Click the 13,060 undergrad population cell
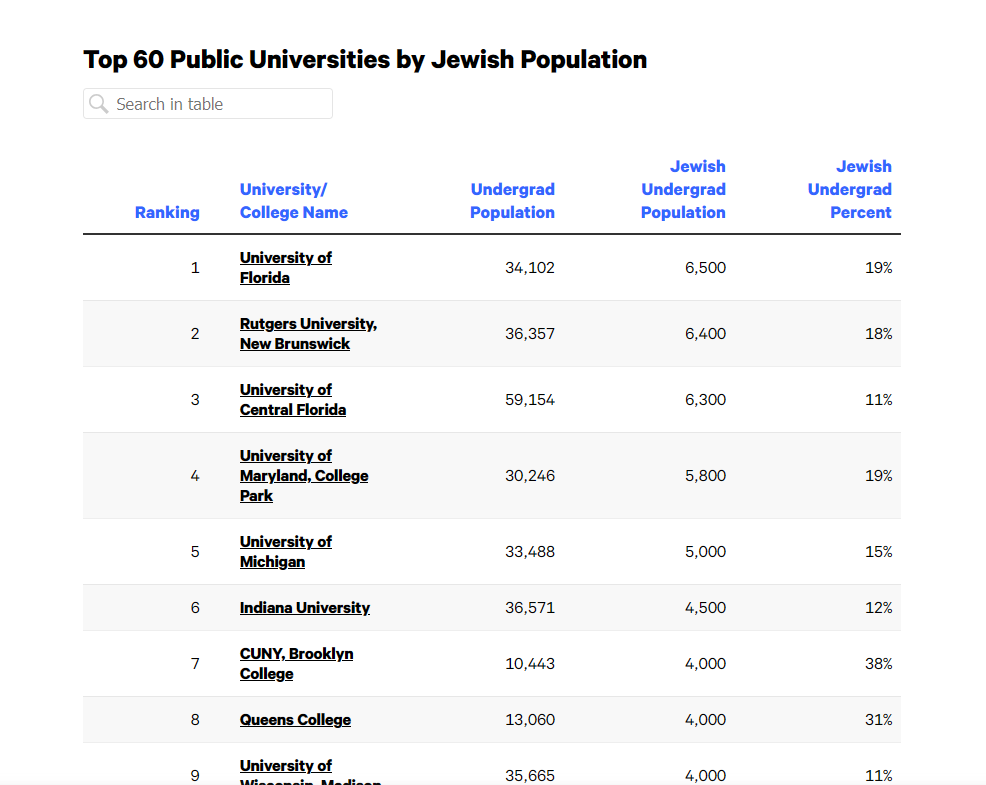986x785 pixels. 530,720
